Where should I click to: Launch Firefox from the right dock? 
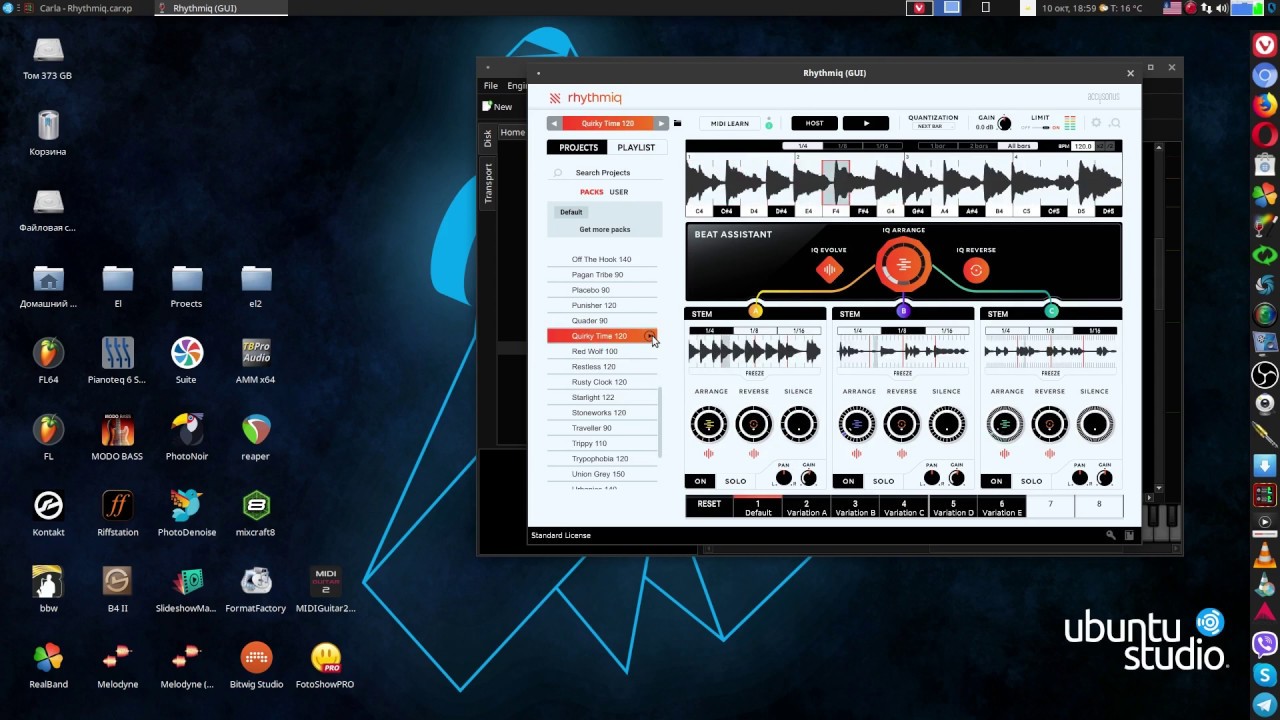pyautogui.click(x=1265, y=104)
